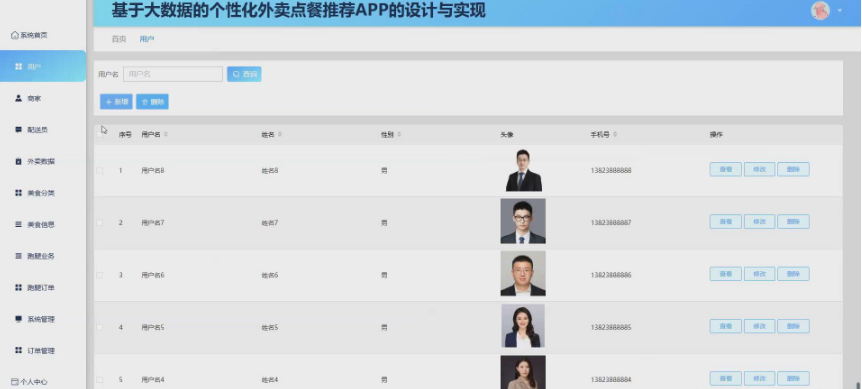Image resolution: width=862 pixels, height=389 pixels.
Task: Click the user avatar in top-right header
Action: click(x=820, y=10)
